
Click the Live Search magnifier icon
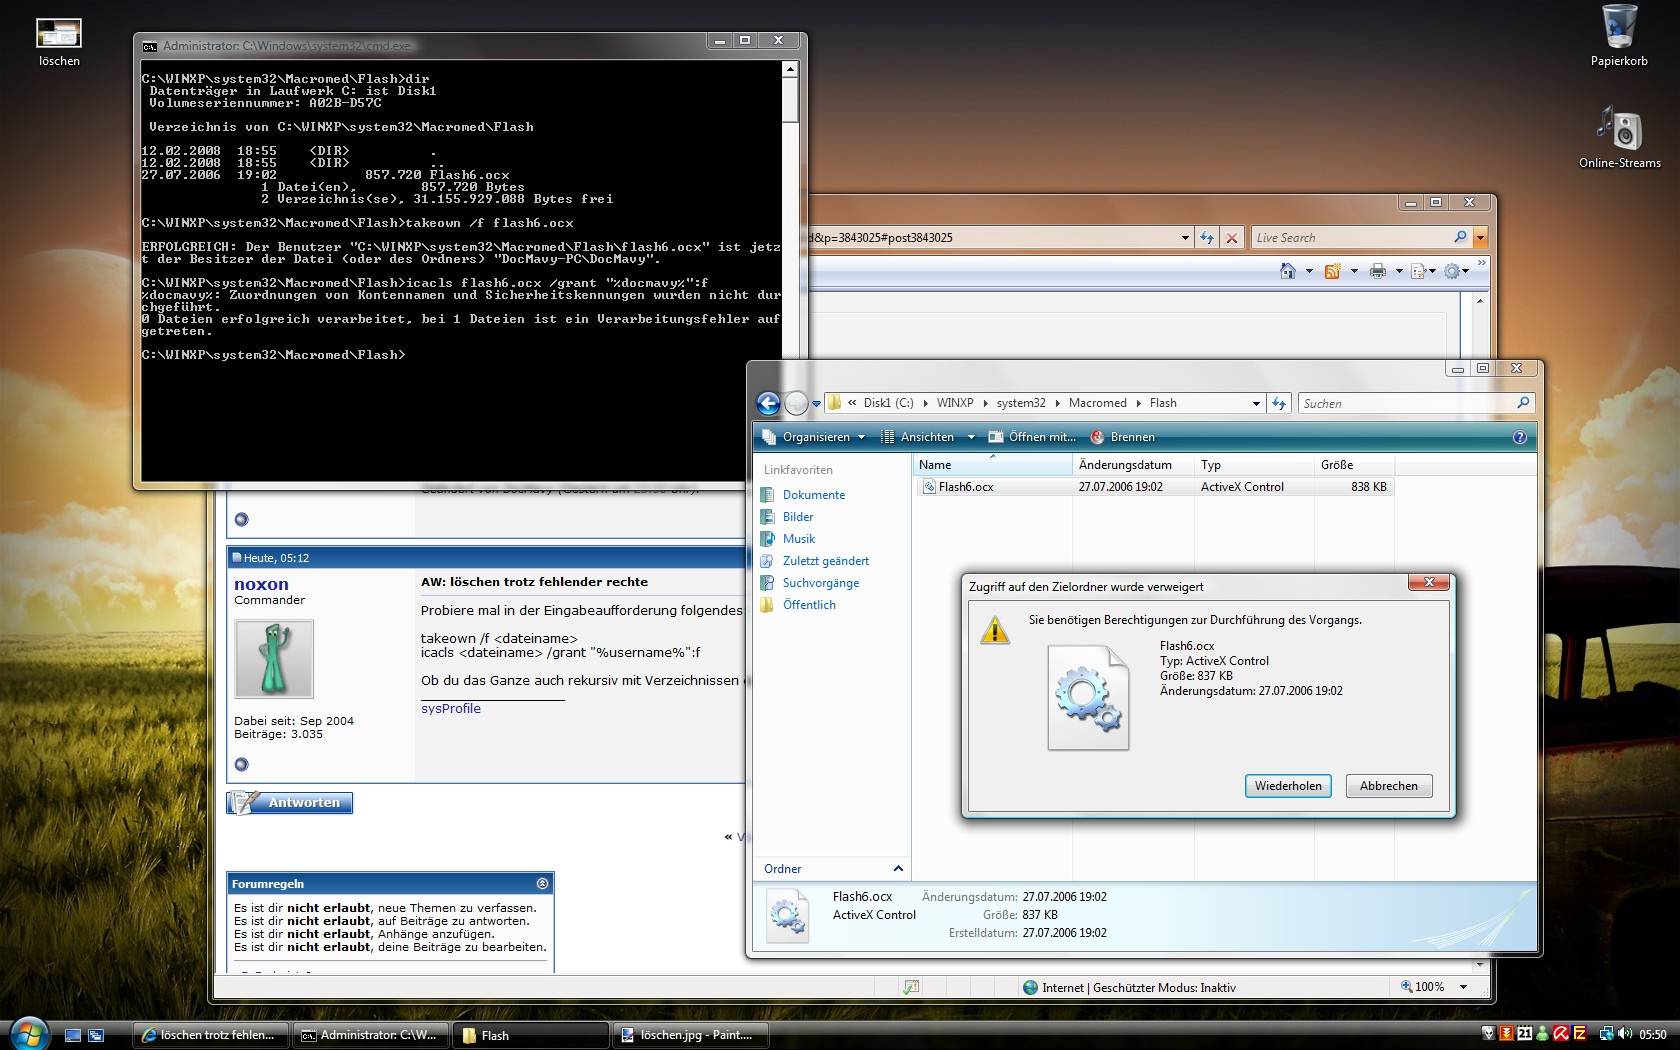coord(1460,237)
